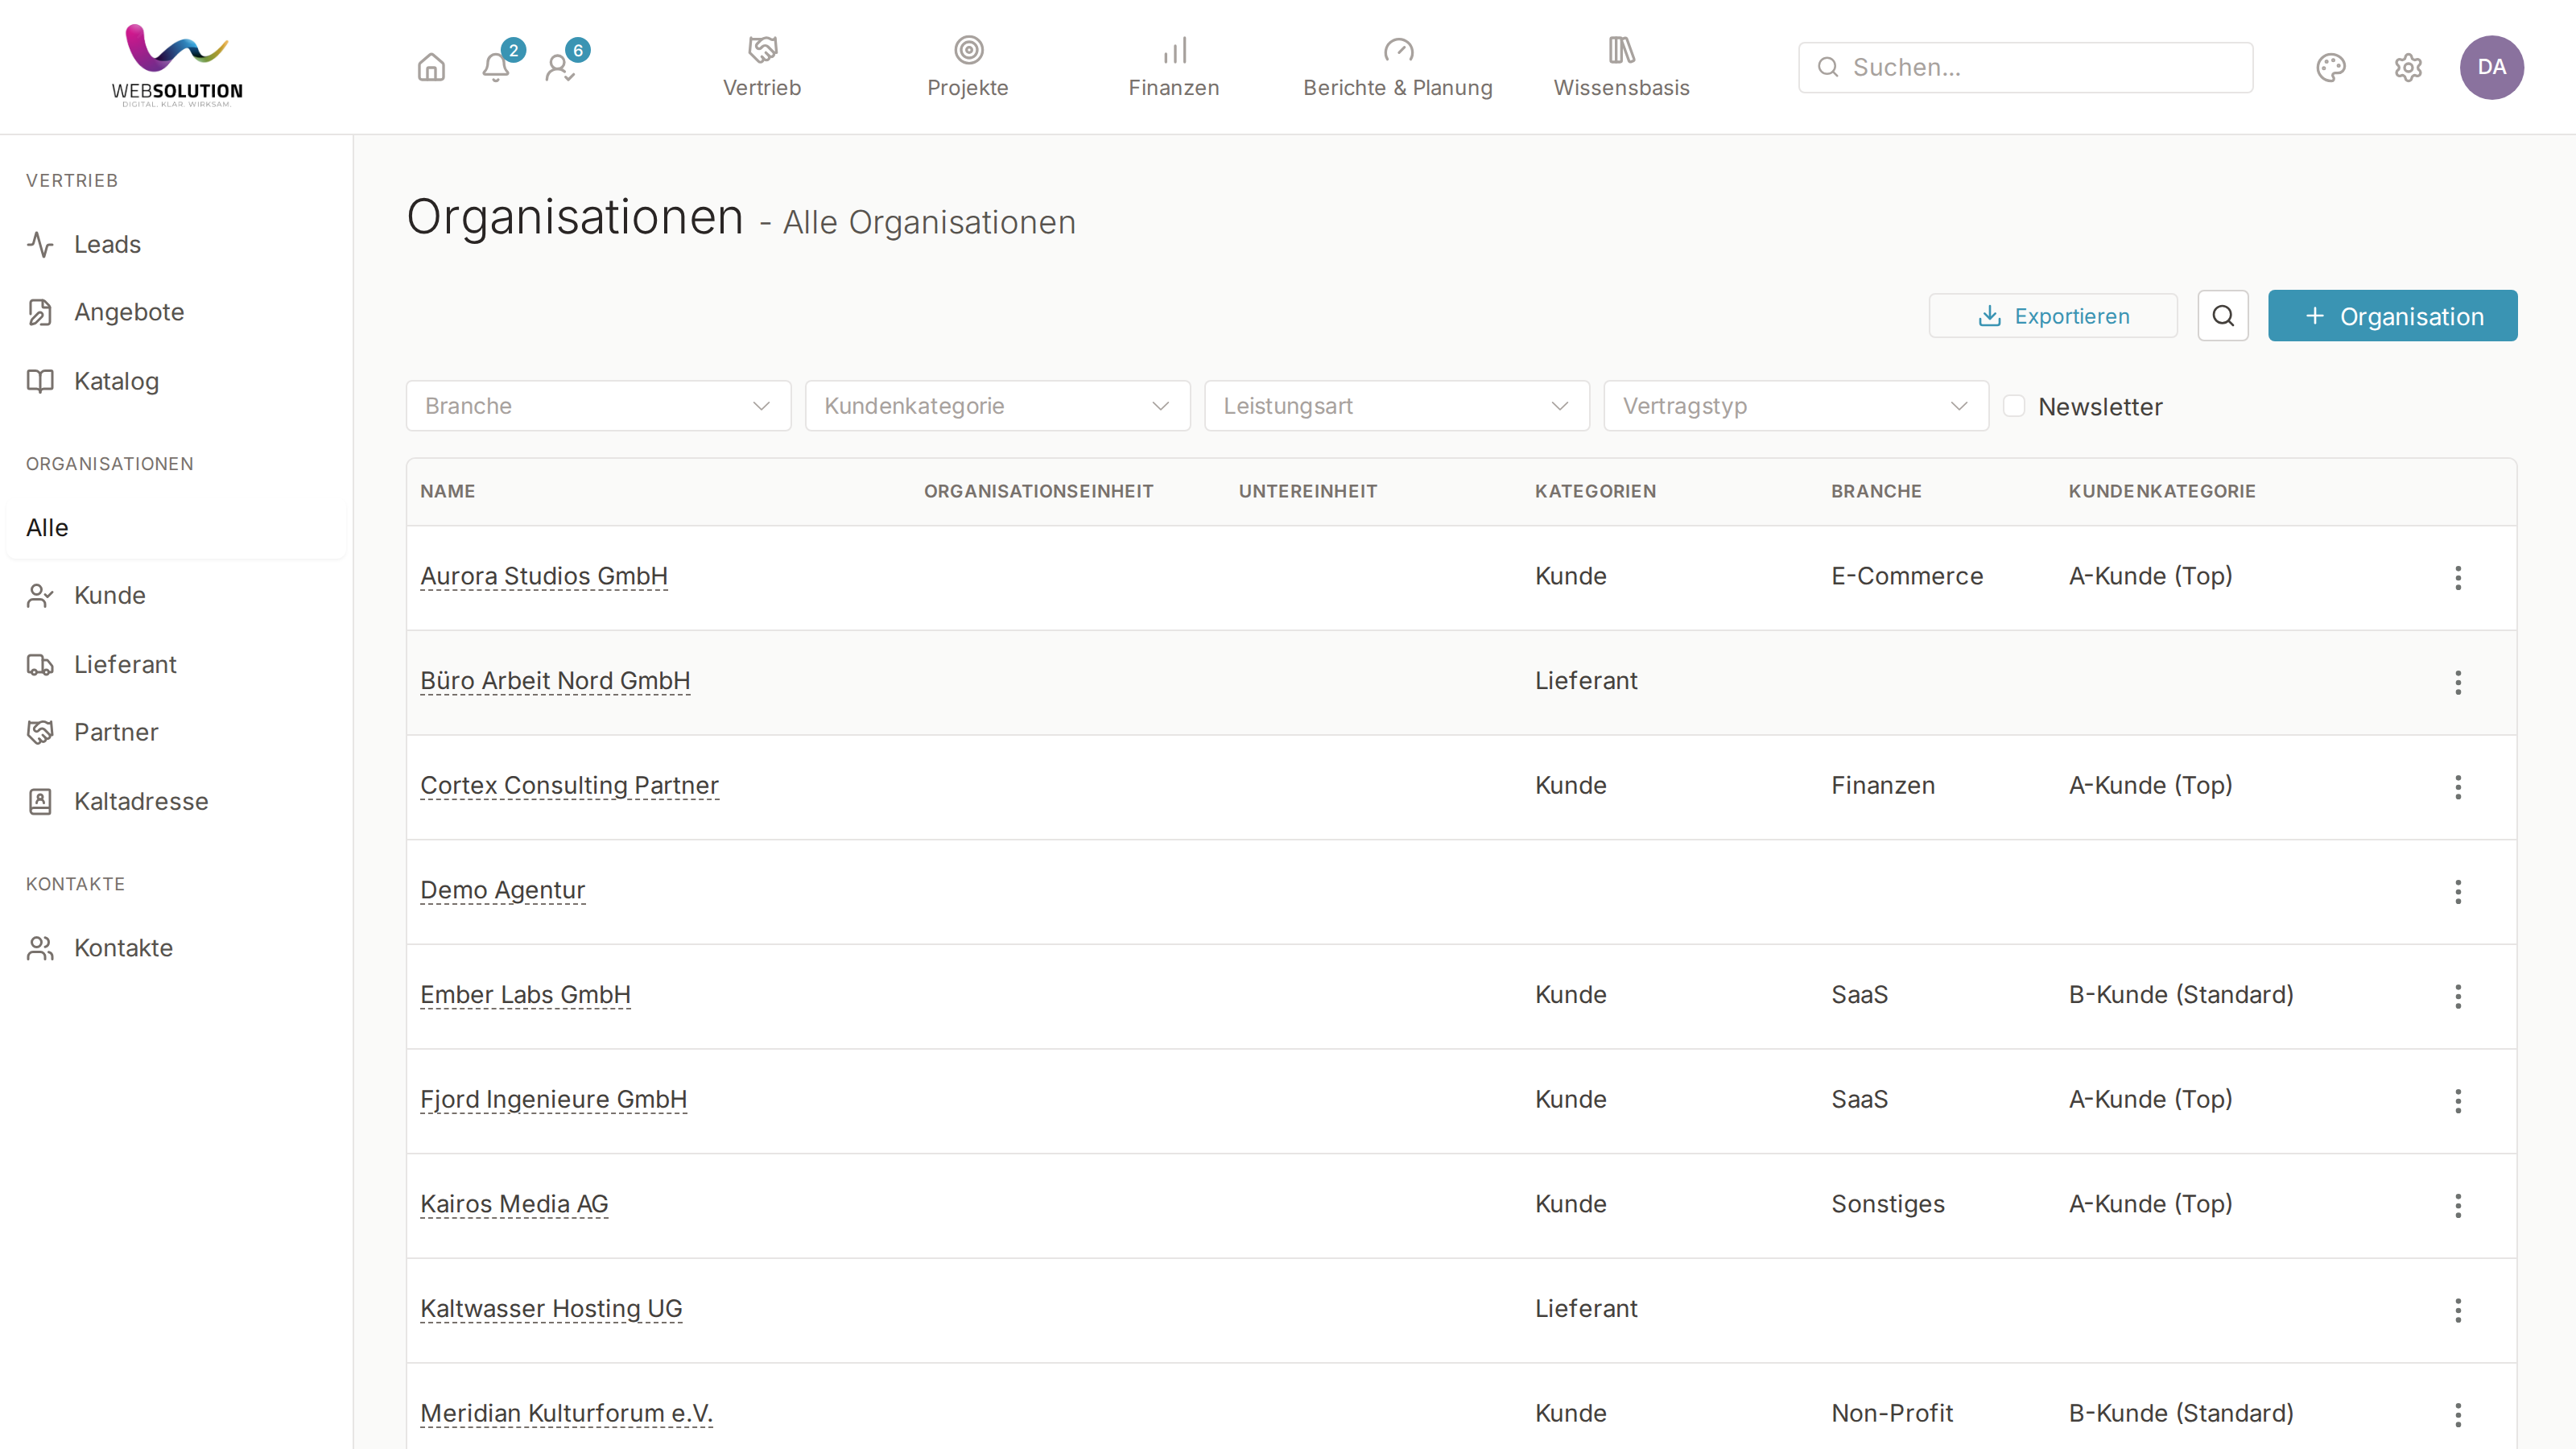Open the DA user avatar menu
Screen dimensions: 2576x1449
[2491, 67]
